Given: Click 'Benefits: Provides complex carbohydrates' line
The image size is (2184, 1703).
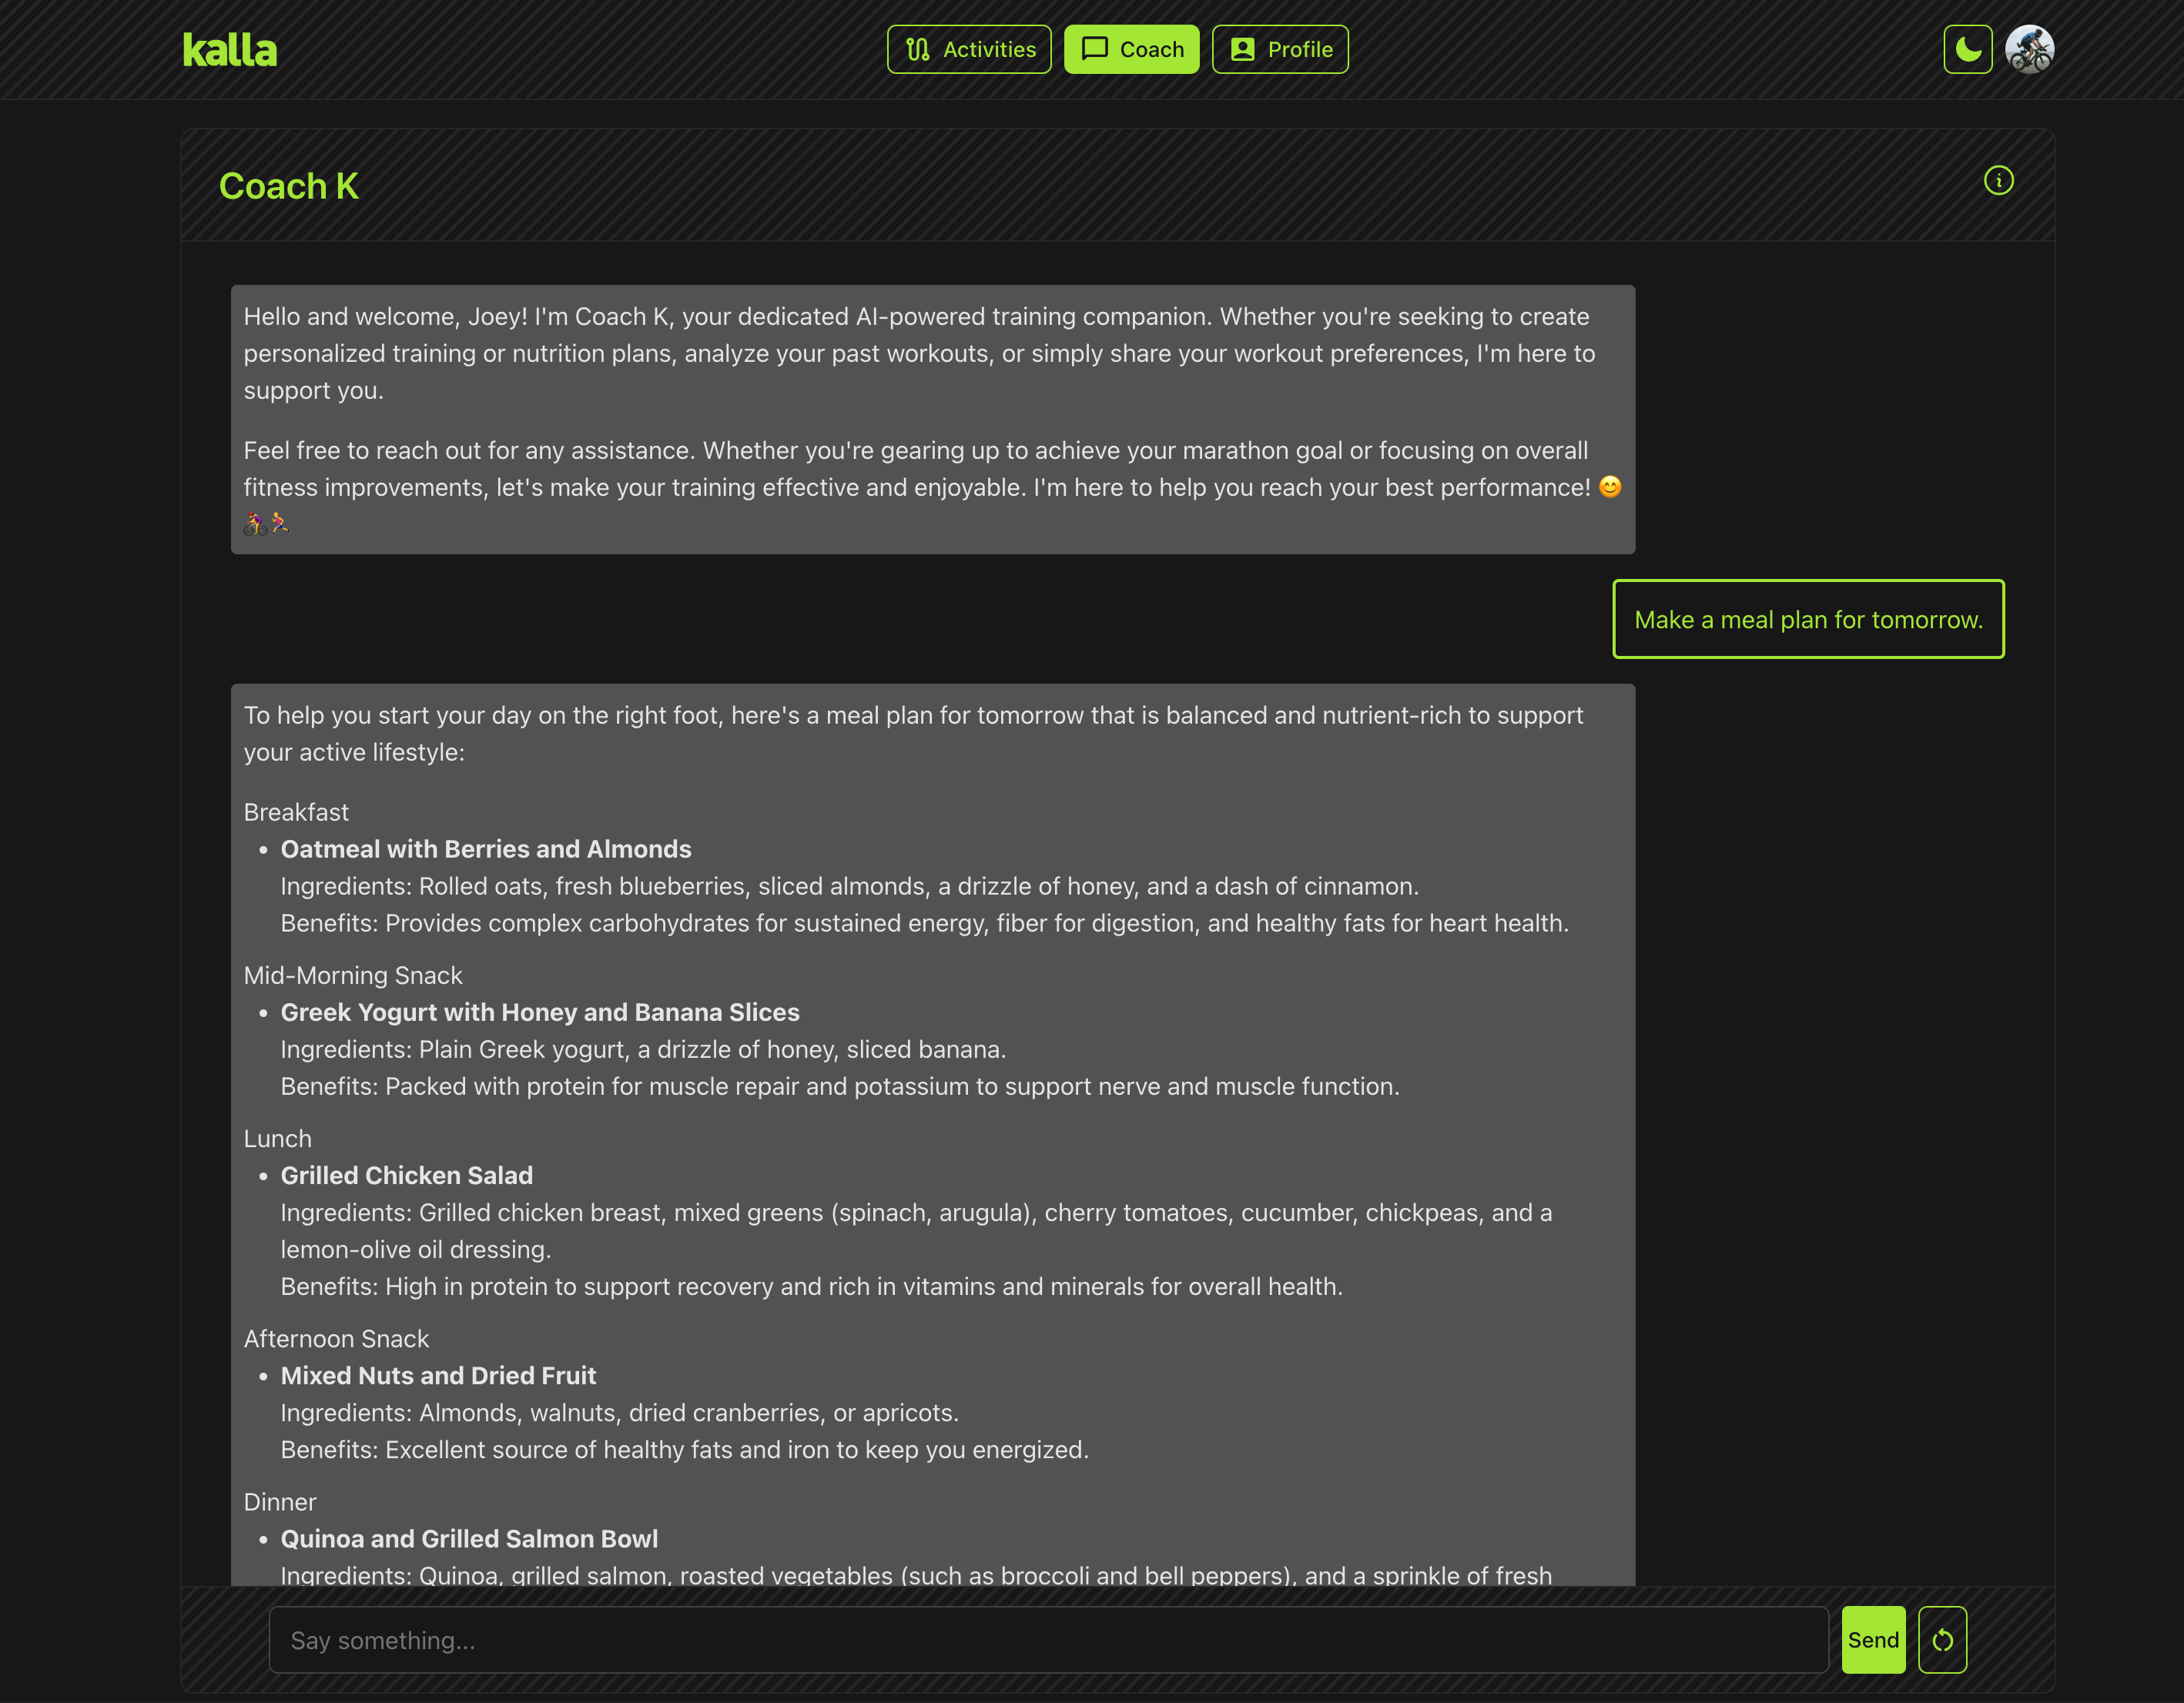Looking at the screenshot, I should click(x=924, y=923).
